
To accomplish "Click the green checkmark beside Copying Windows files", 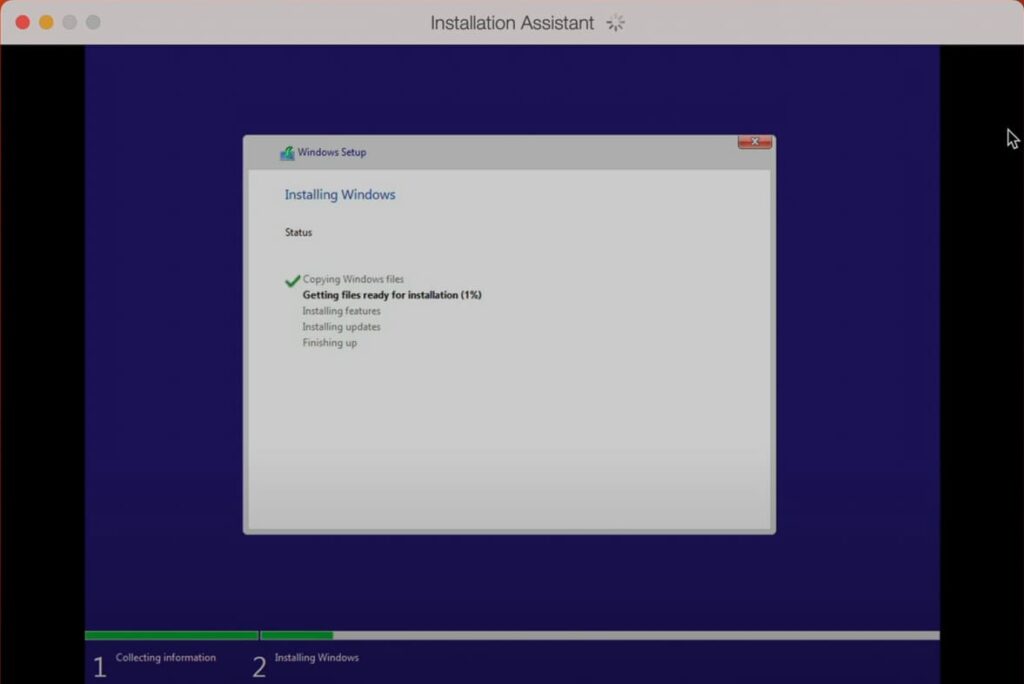I will pyautogui.click(x=292, y=281).
